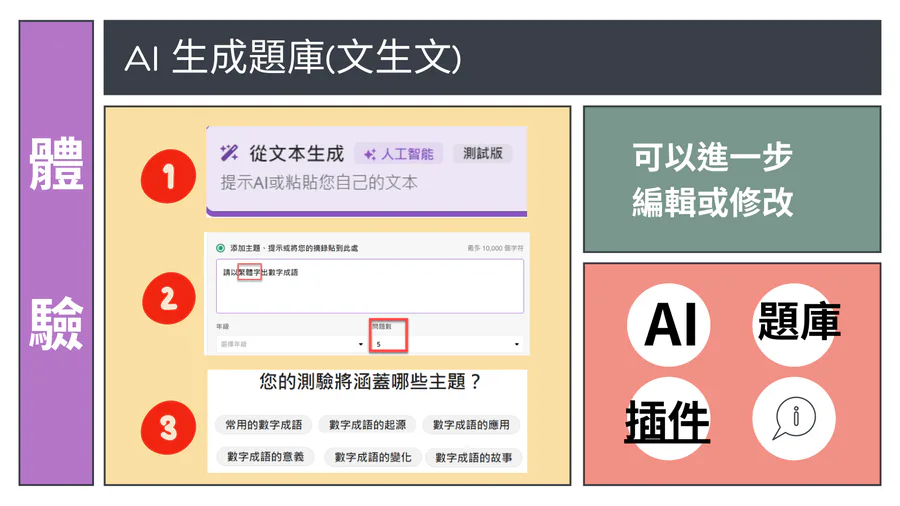
Task: Click the red number 2 step badge
Action: (x=168, y=299)
